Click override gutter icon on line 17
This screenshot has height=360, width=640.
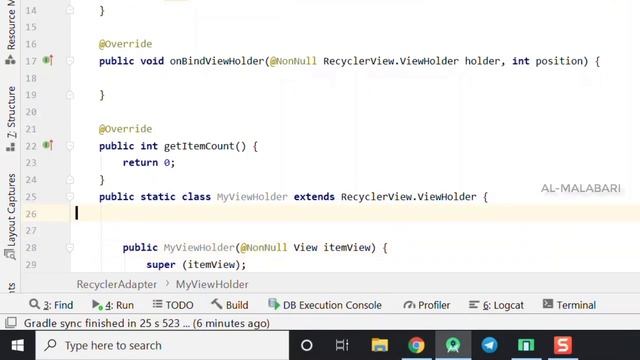pos(48,60)
